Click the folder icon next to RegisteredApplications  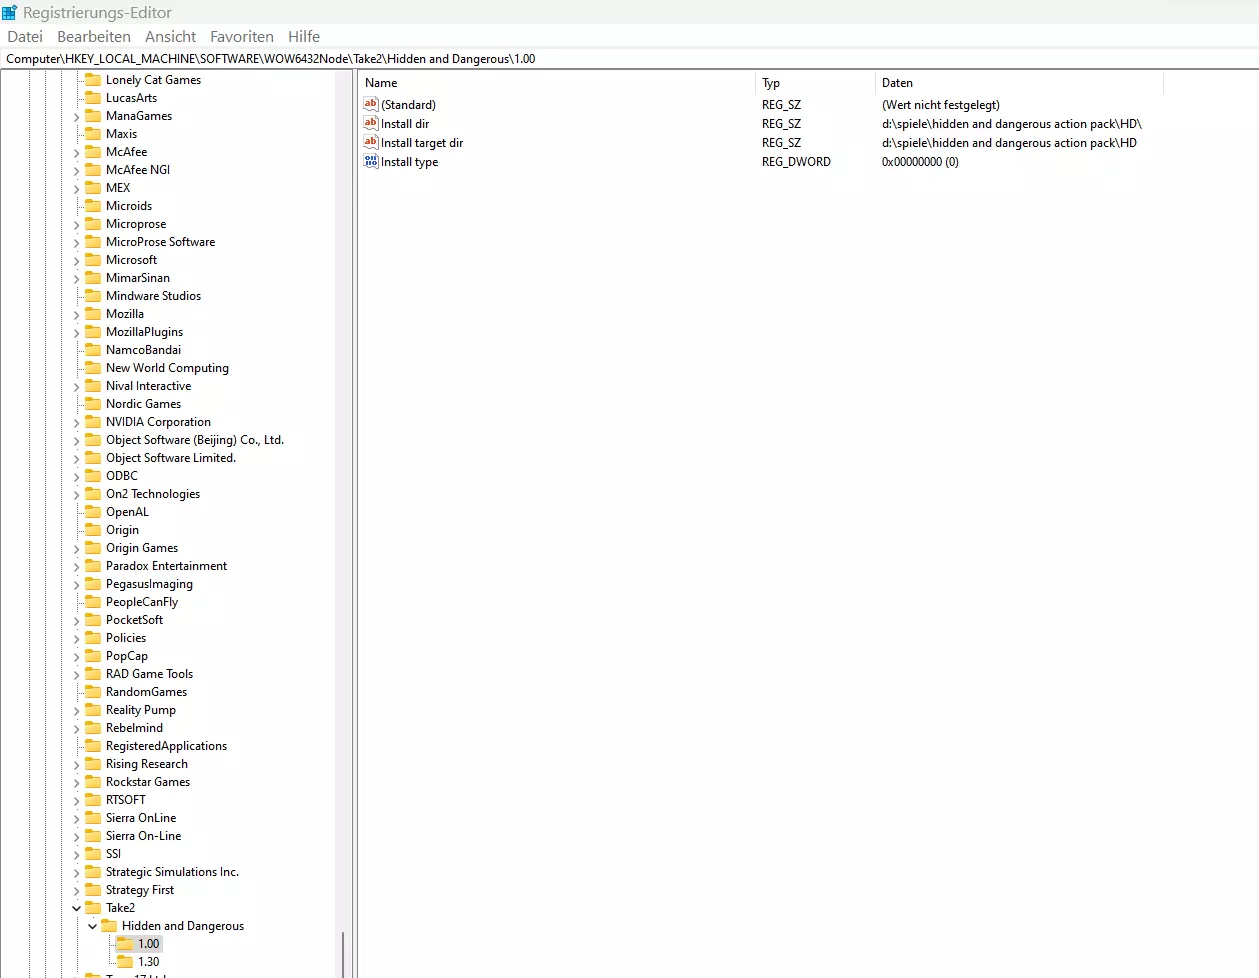93,746
